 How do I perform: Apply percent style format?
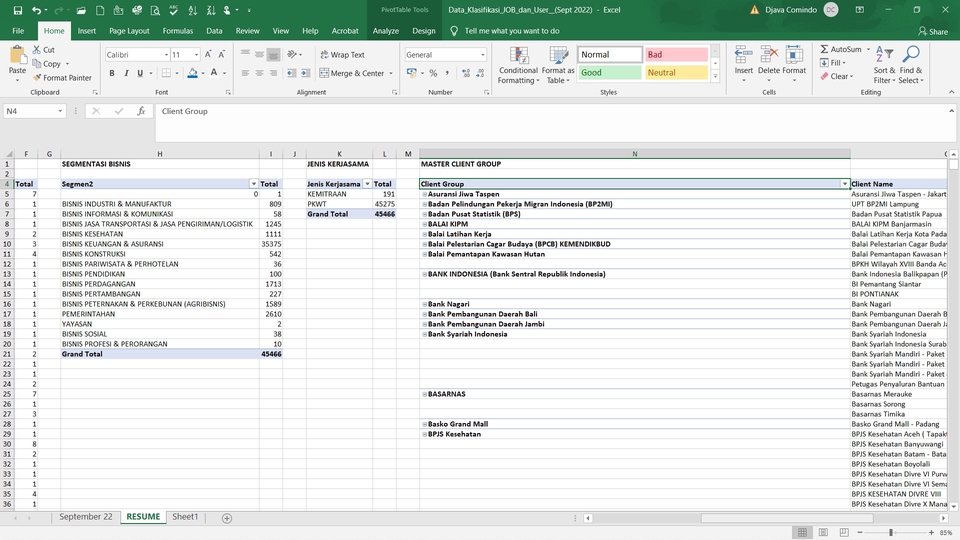[x=433, y=73]
